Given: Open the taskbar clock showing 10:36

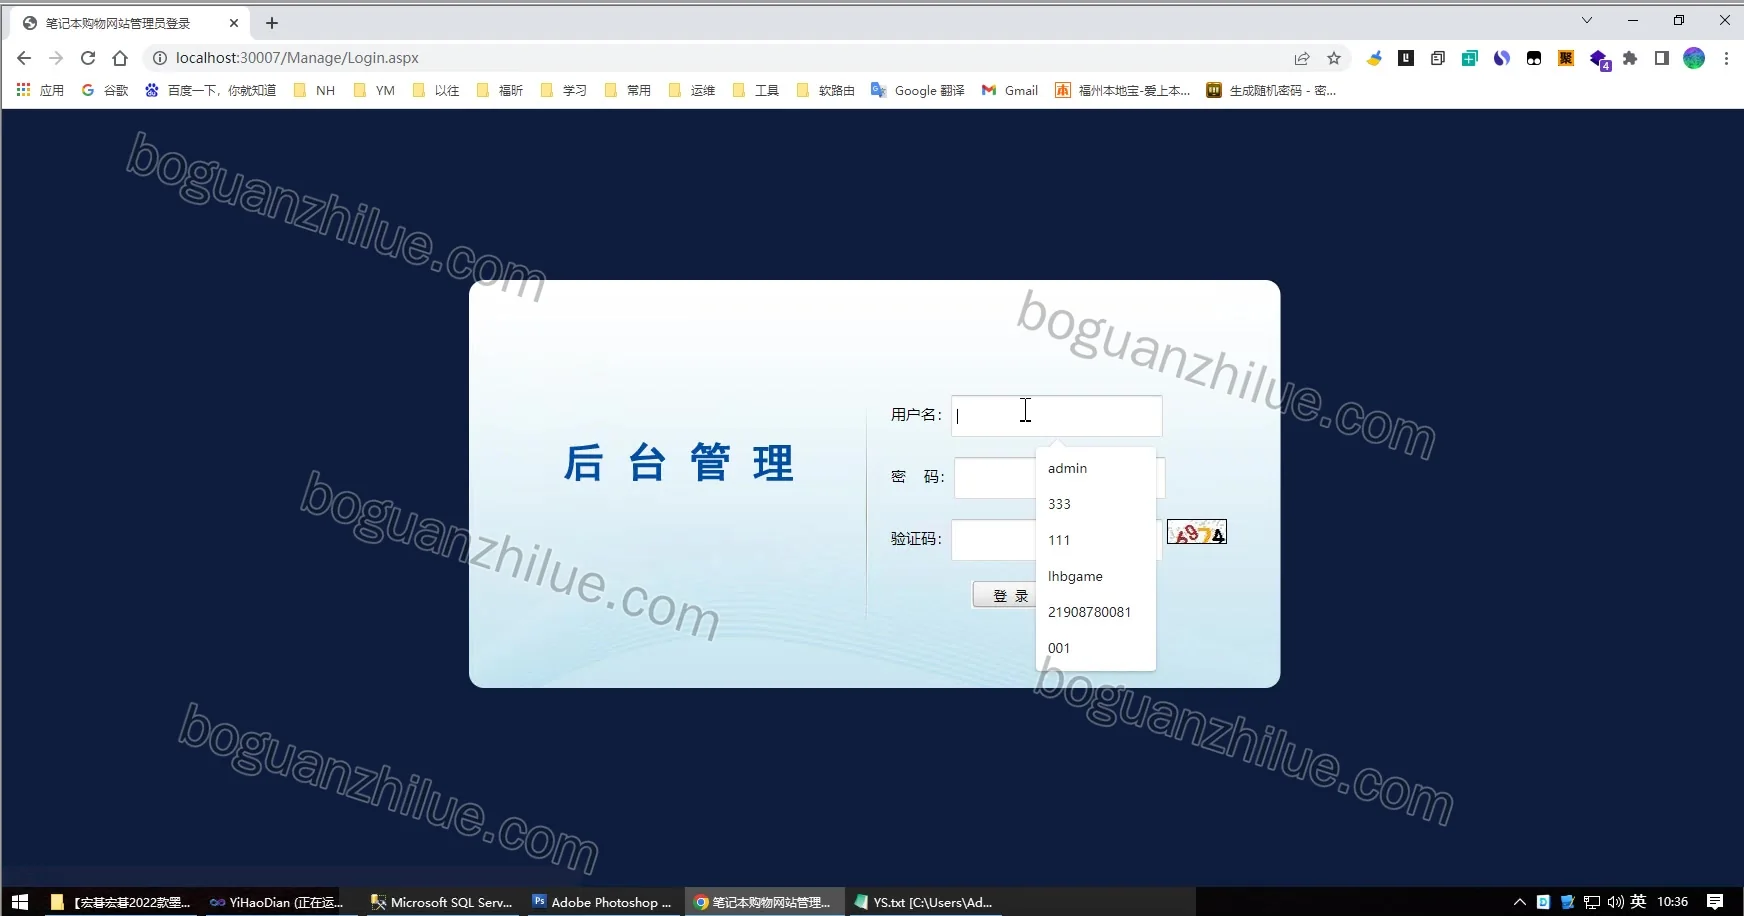Looking at the screenshot, I should tap(1672, 902).
